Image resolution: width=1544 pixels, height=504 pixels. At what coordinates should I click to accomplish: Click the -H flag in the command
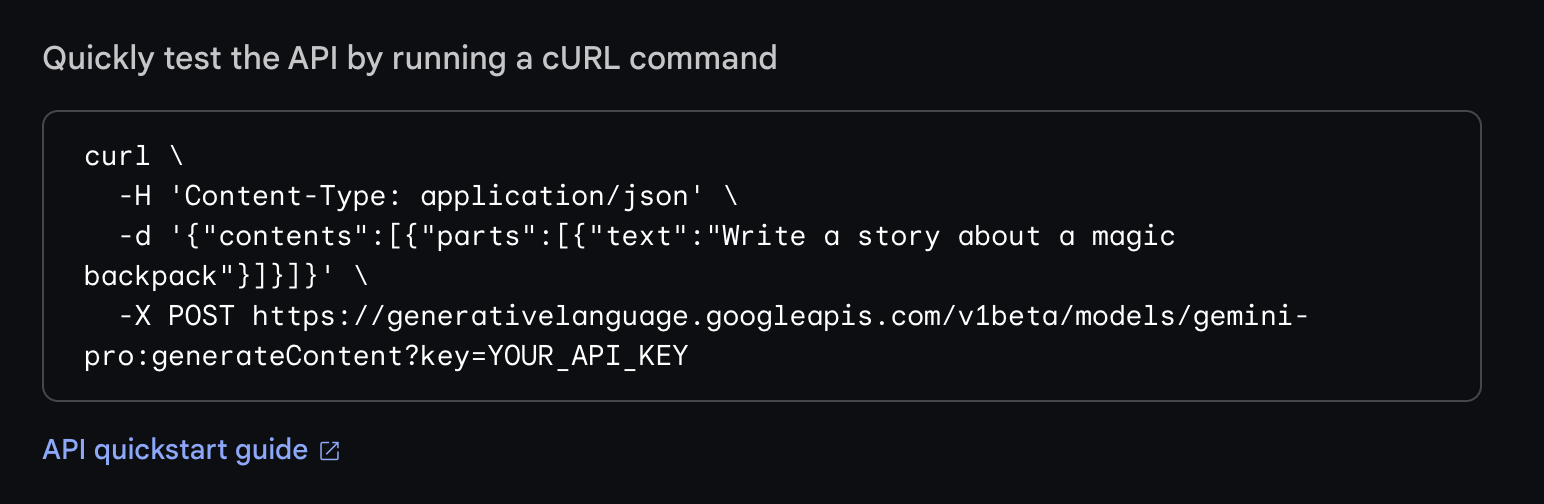(x=134, y=197)
